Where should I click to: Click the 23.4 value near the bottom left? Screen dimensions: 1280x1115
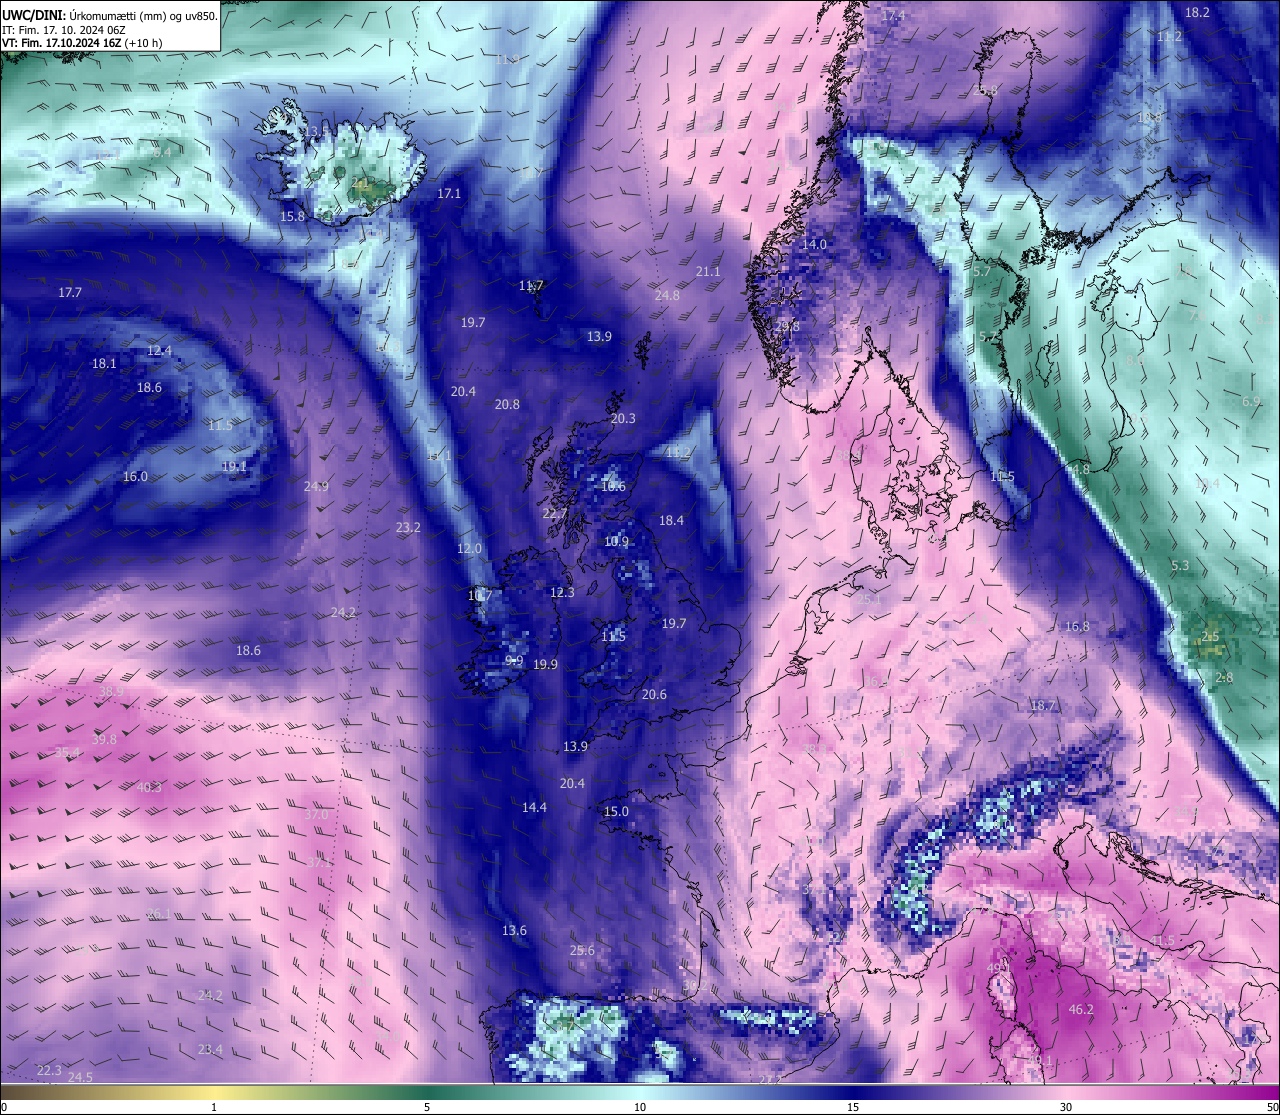[x=210, y=1049]
